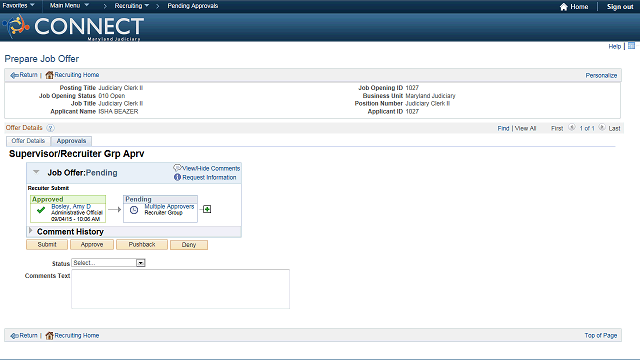The height and width of the screenshot is (360, 640).
Task: Click the View/Hide Comments speech bubble icon
Action: tap(177, 167)
